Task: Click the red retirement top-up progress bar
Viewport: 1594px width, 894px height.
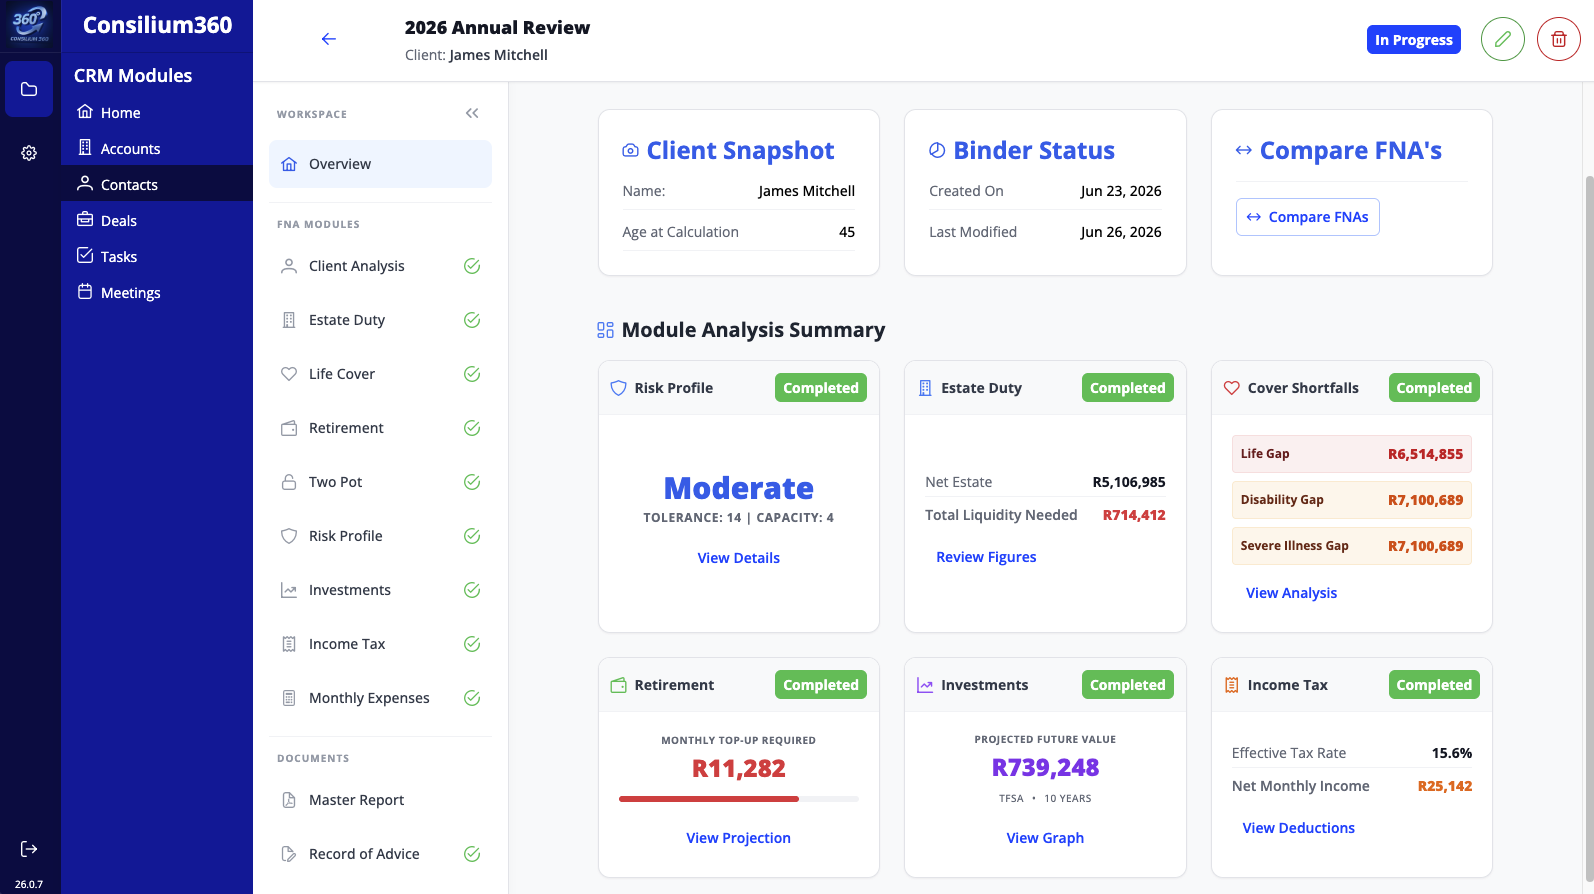Action: click(708, 799)
